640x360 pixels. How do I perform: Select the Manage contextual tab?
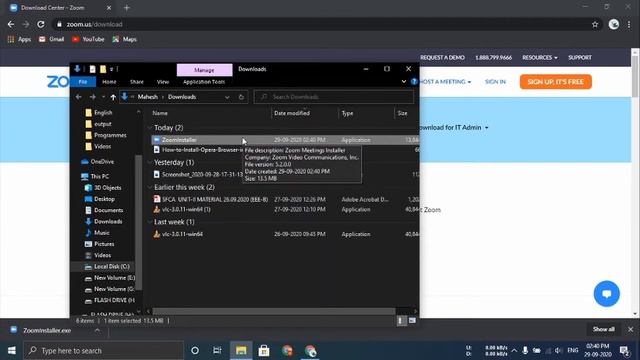[204, 70]
